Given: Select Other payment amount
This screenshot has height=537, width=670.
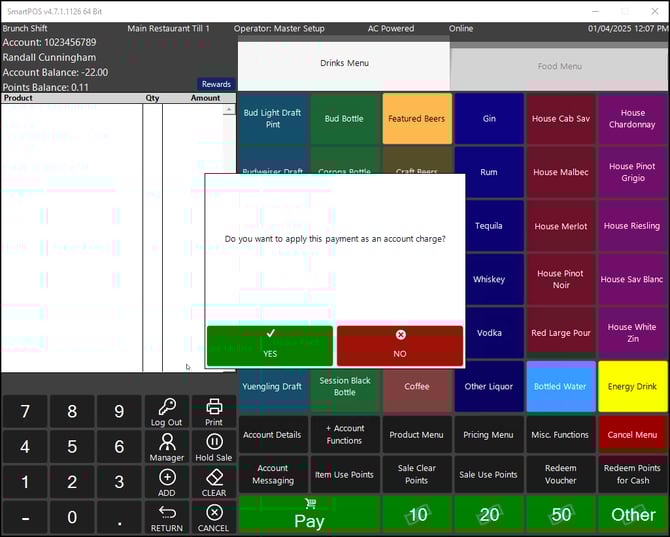Looking at the screenshot, I should [x=633, y=515].
